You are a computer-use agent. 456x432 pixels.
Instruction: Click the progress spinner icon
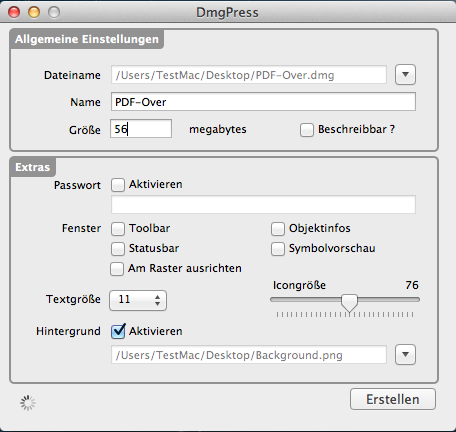(x=28, y=403)
